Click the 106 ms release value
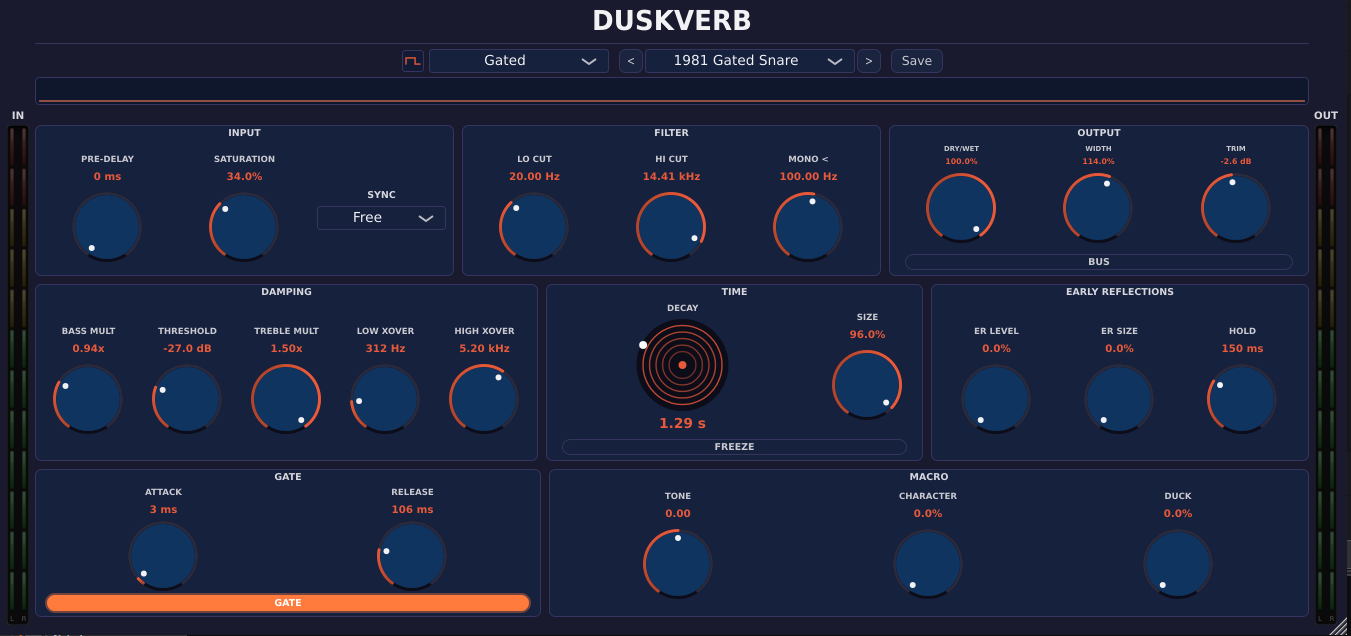Screen dimensions: 1351x636 [x=412, y=510]
